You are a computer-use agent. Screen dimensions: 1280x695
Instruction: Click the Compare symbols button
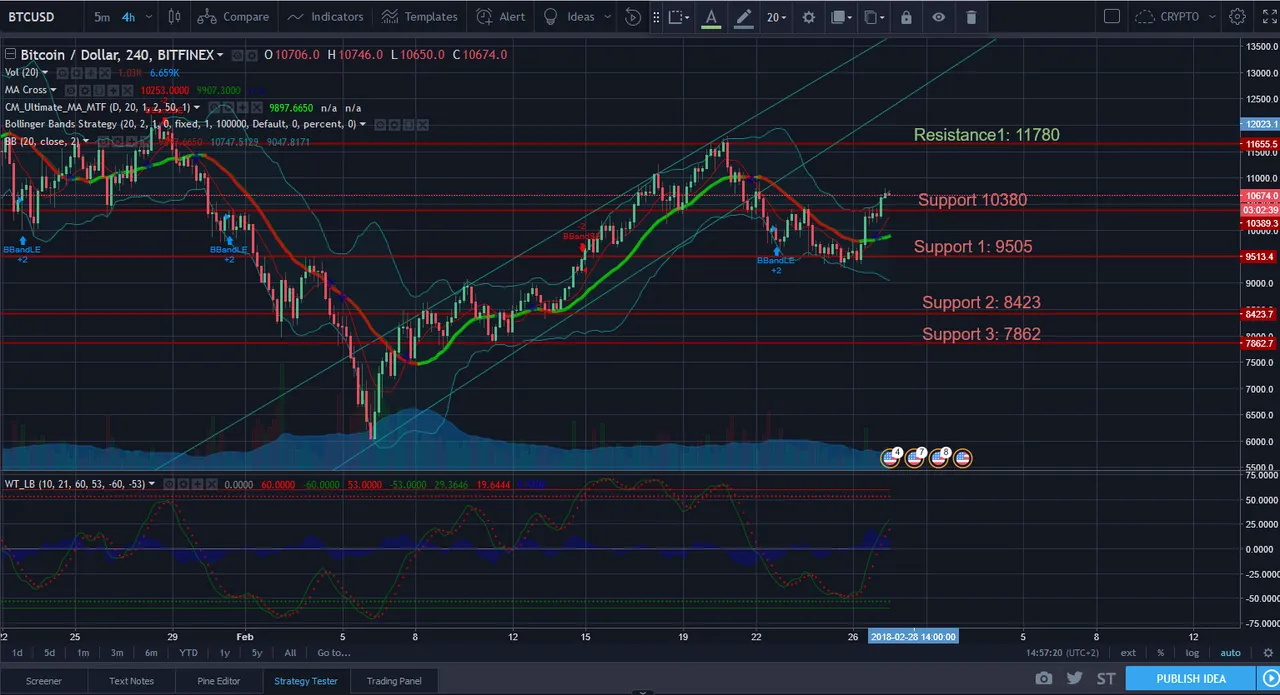point(233,17)
